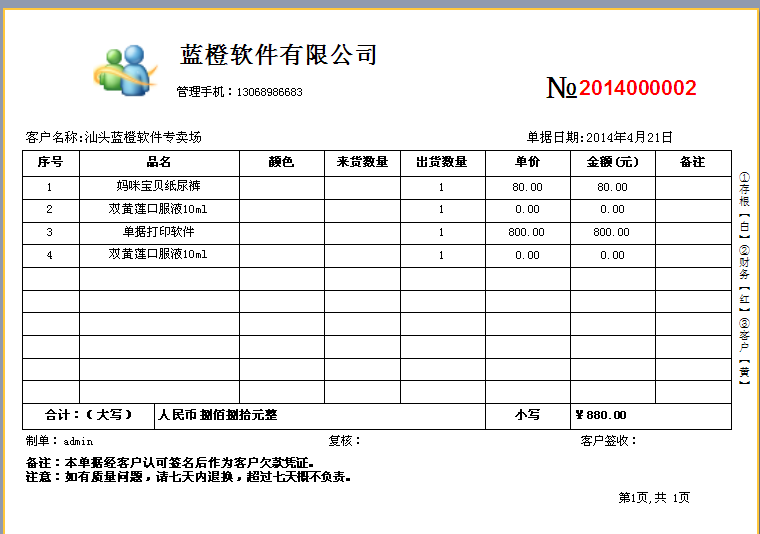Click amount 800.00 in 金额 column

(611, 233)
